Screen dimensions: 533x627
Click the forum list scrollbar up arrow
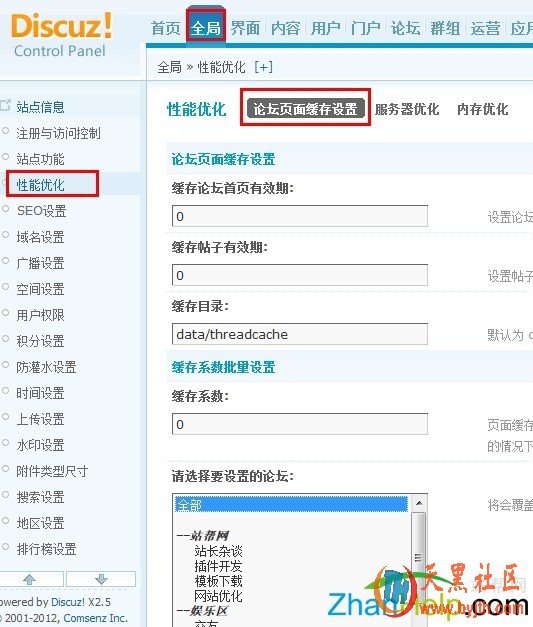click(419, 503)
